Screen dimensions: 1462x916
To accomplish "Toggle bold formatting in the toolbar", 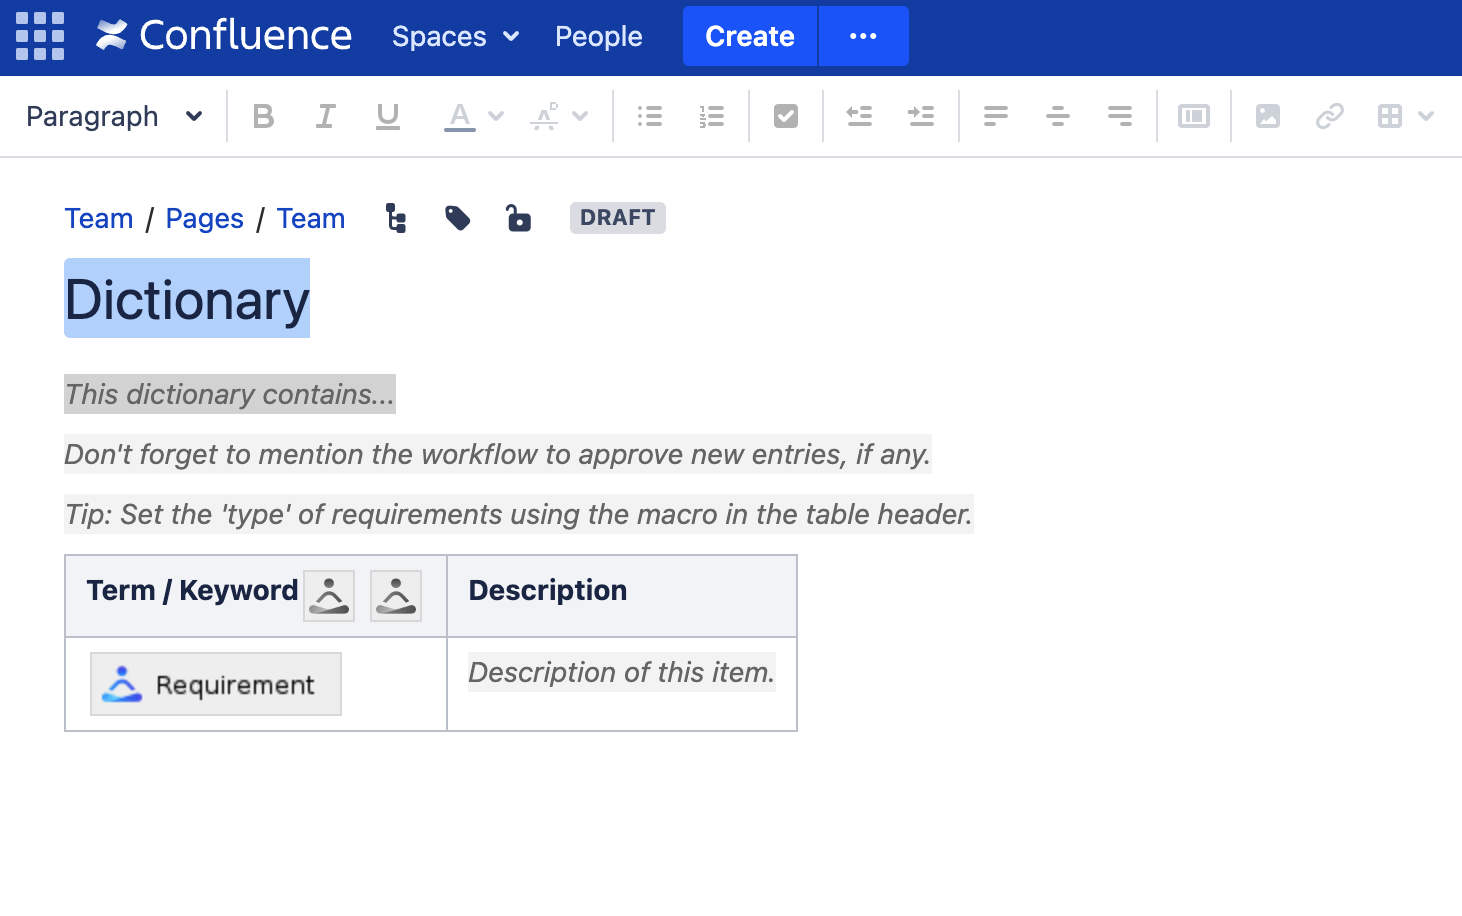I will (x=263, y=116).
